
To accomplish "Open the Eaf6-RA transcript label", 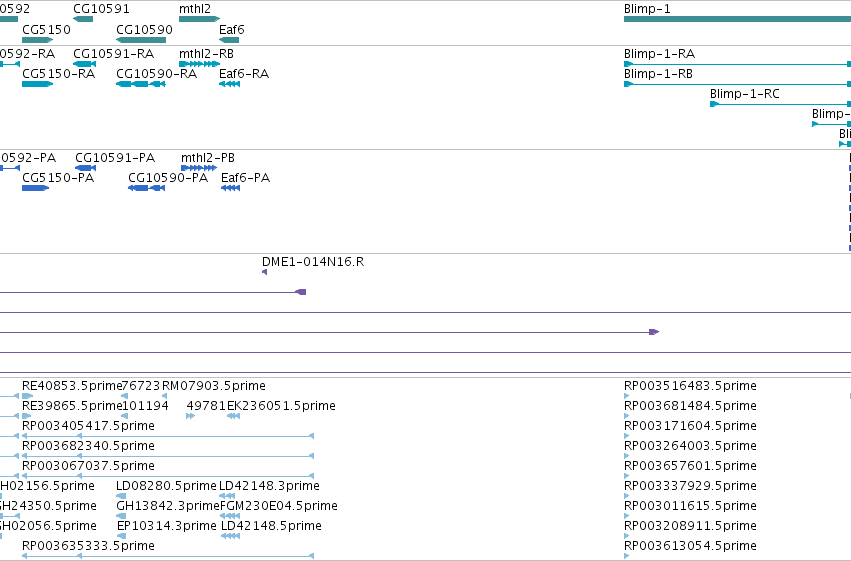I will point(244,74).
